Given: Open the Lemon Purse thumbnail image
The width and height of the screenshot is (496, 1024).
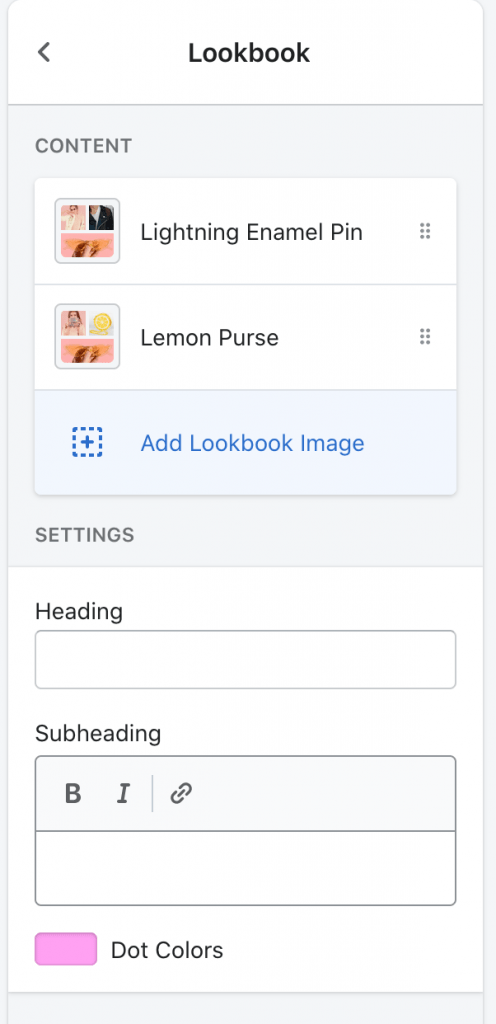Looking at the screenshot, I should (x=87, y=336).
